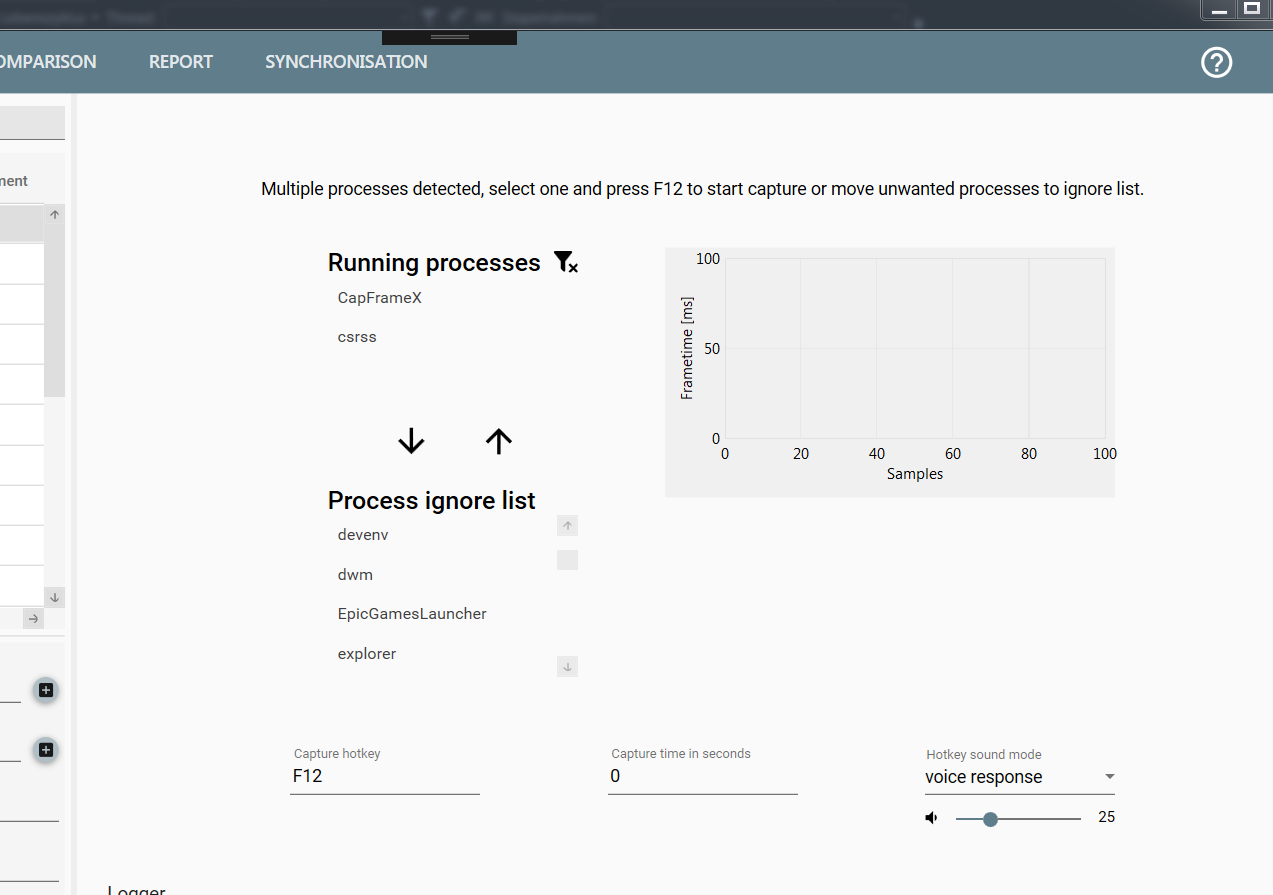Switch to the SYNCHRONISATION tab

346,62
